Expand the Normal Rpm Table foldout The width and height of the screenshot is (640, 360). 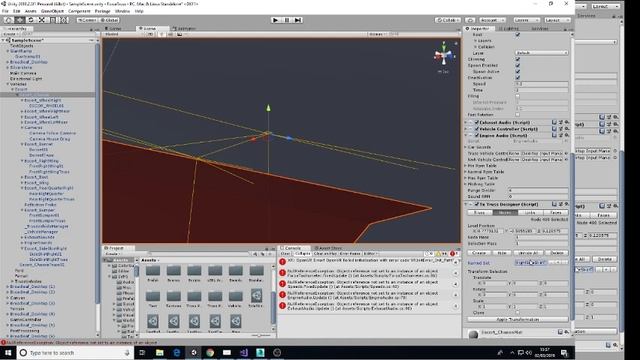coord(466,172)
